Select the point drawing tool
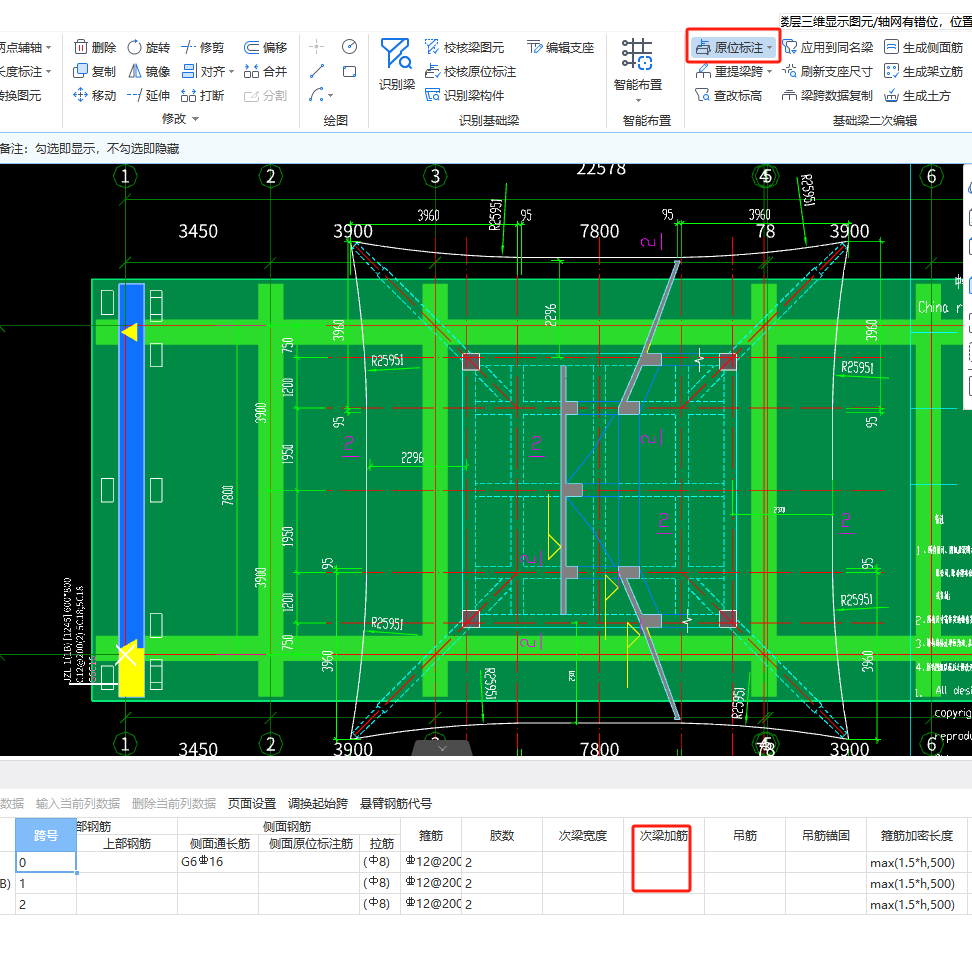972x958 pixels. pyautogui.click(x=317, y=47)
